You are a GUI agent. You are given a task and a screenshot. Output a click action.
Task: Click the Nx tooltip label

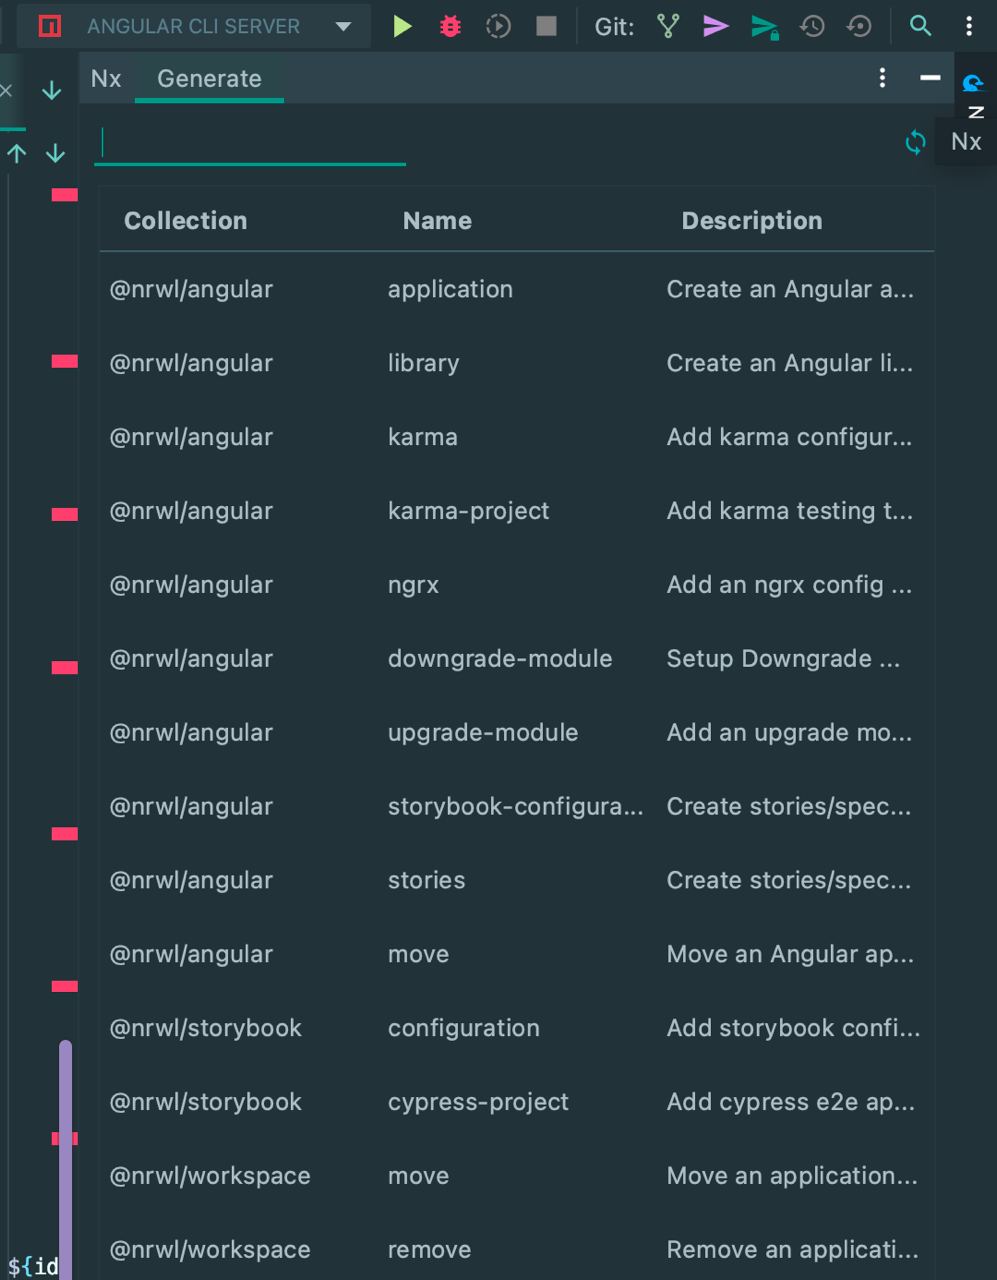click(966, 142)
